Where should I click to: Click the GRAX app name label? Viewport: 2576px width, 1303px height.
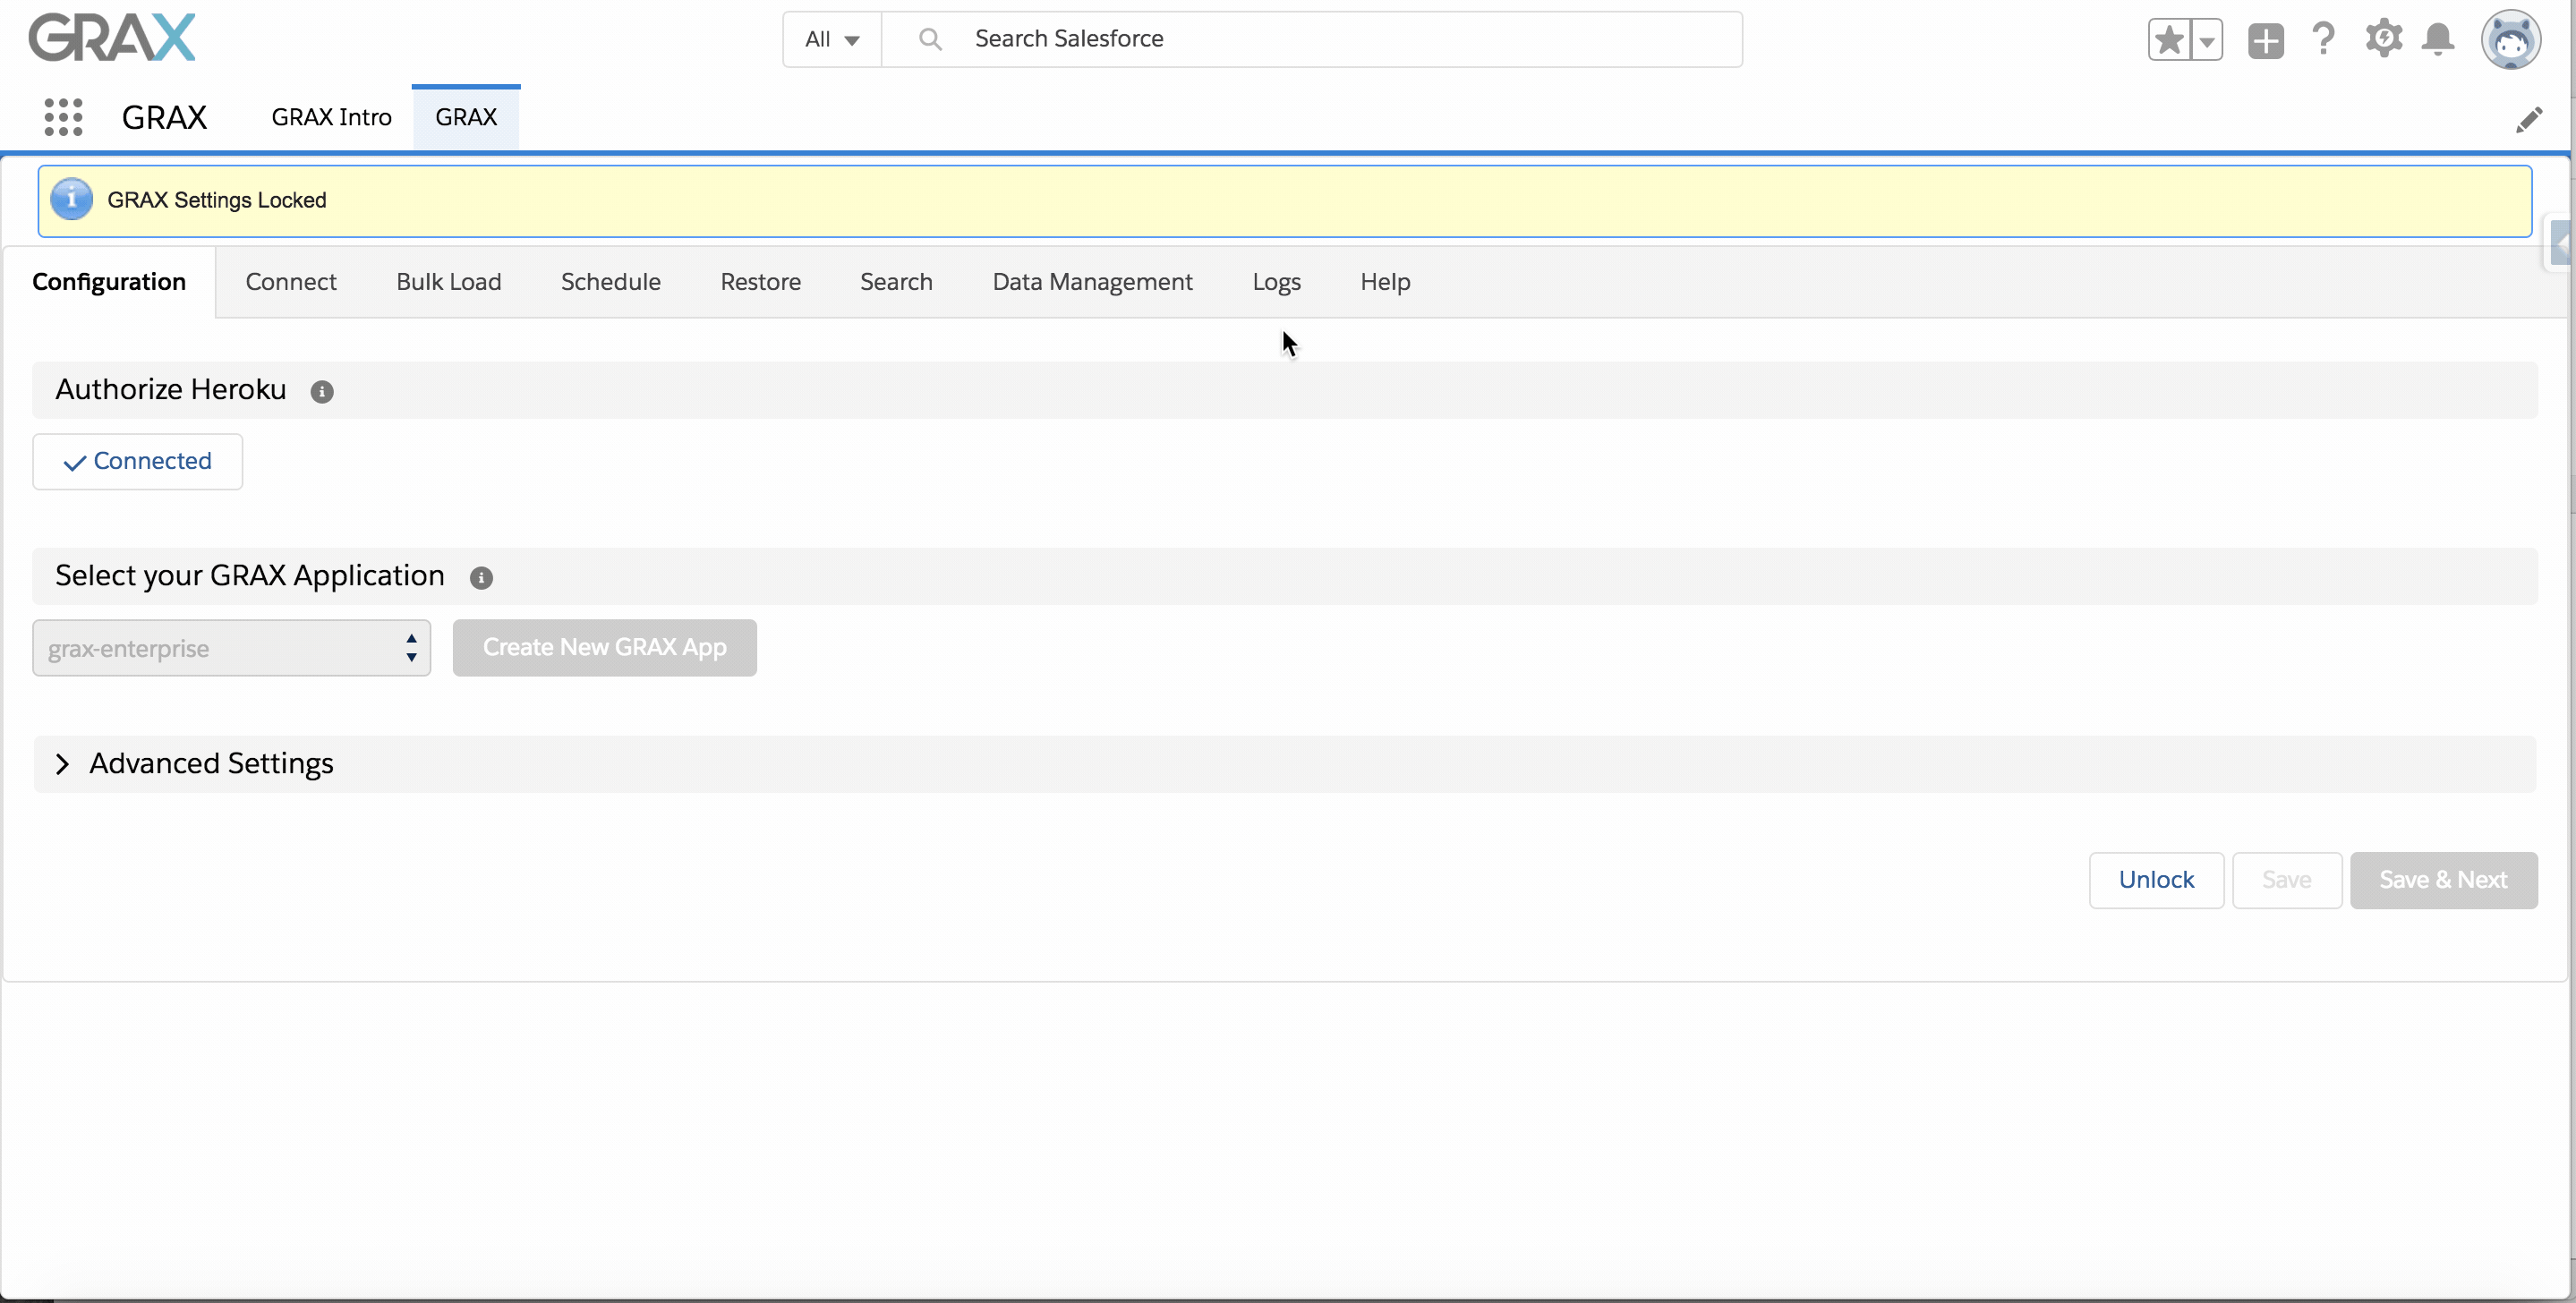point(164,118)
